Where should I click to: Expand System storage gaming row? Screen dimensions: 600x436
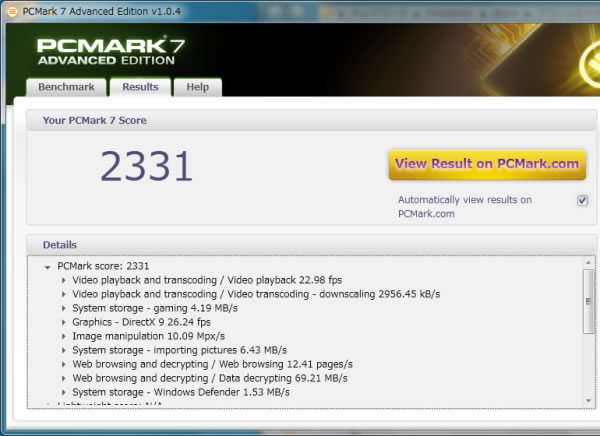coord(64,308)
